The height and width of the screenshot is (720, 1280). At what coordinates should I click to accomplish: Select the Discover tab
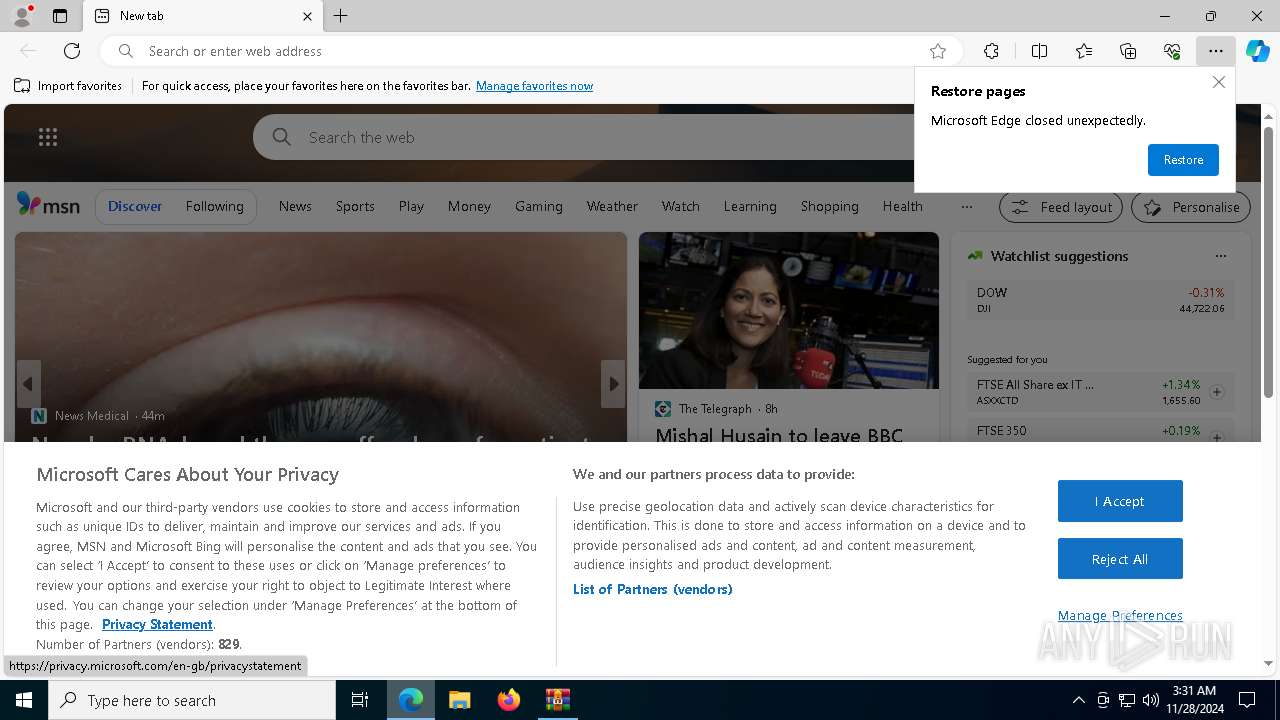click(x=135, y=206)
